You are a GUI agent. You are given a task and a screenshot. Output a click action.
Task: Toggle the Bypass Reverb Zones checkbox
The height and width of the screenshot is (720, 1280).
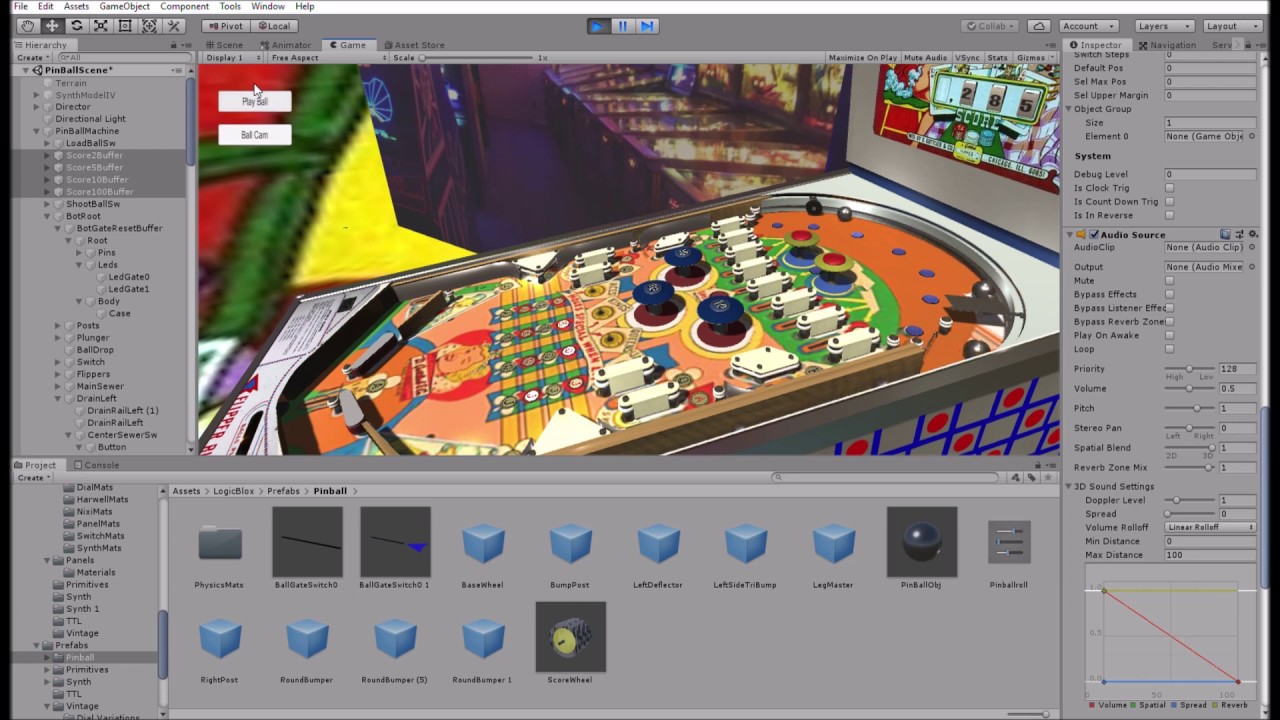(x=1169, y=322)
